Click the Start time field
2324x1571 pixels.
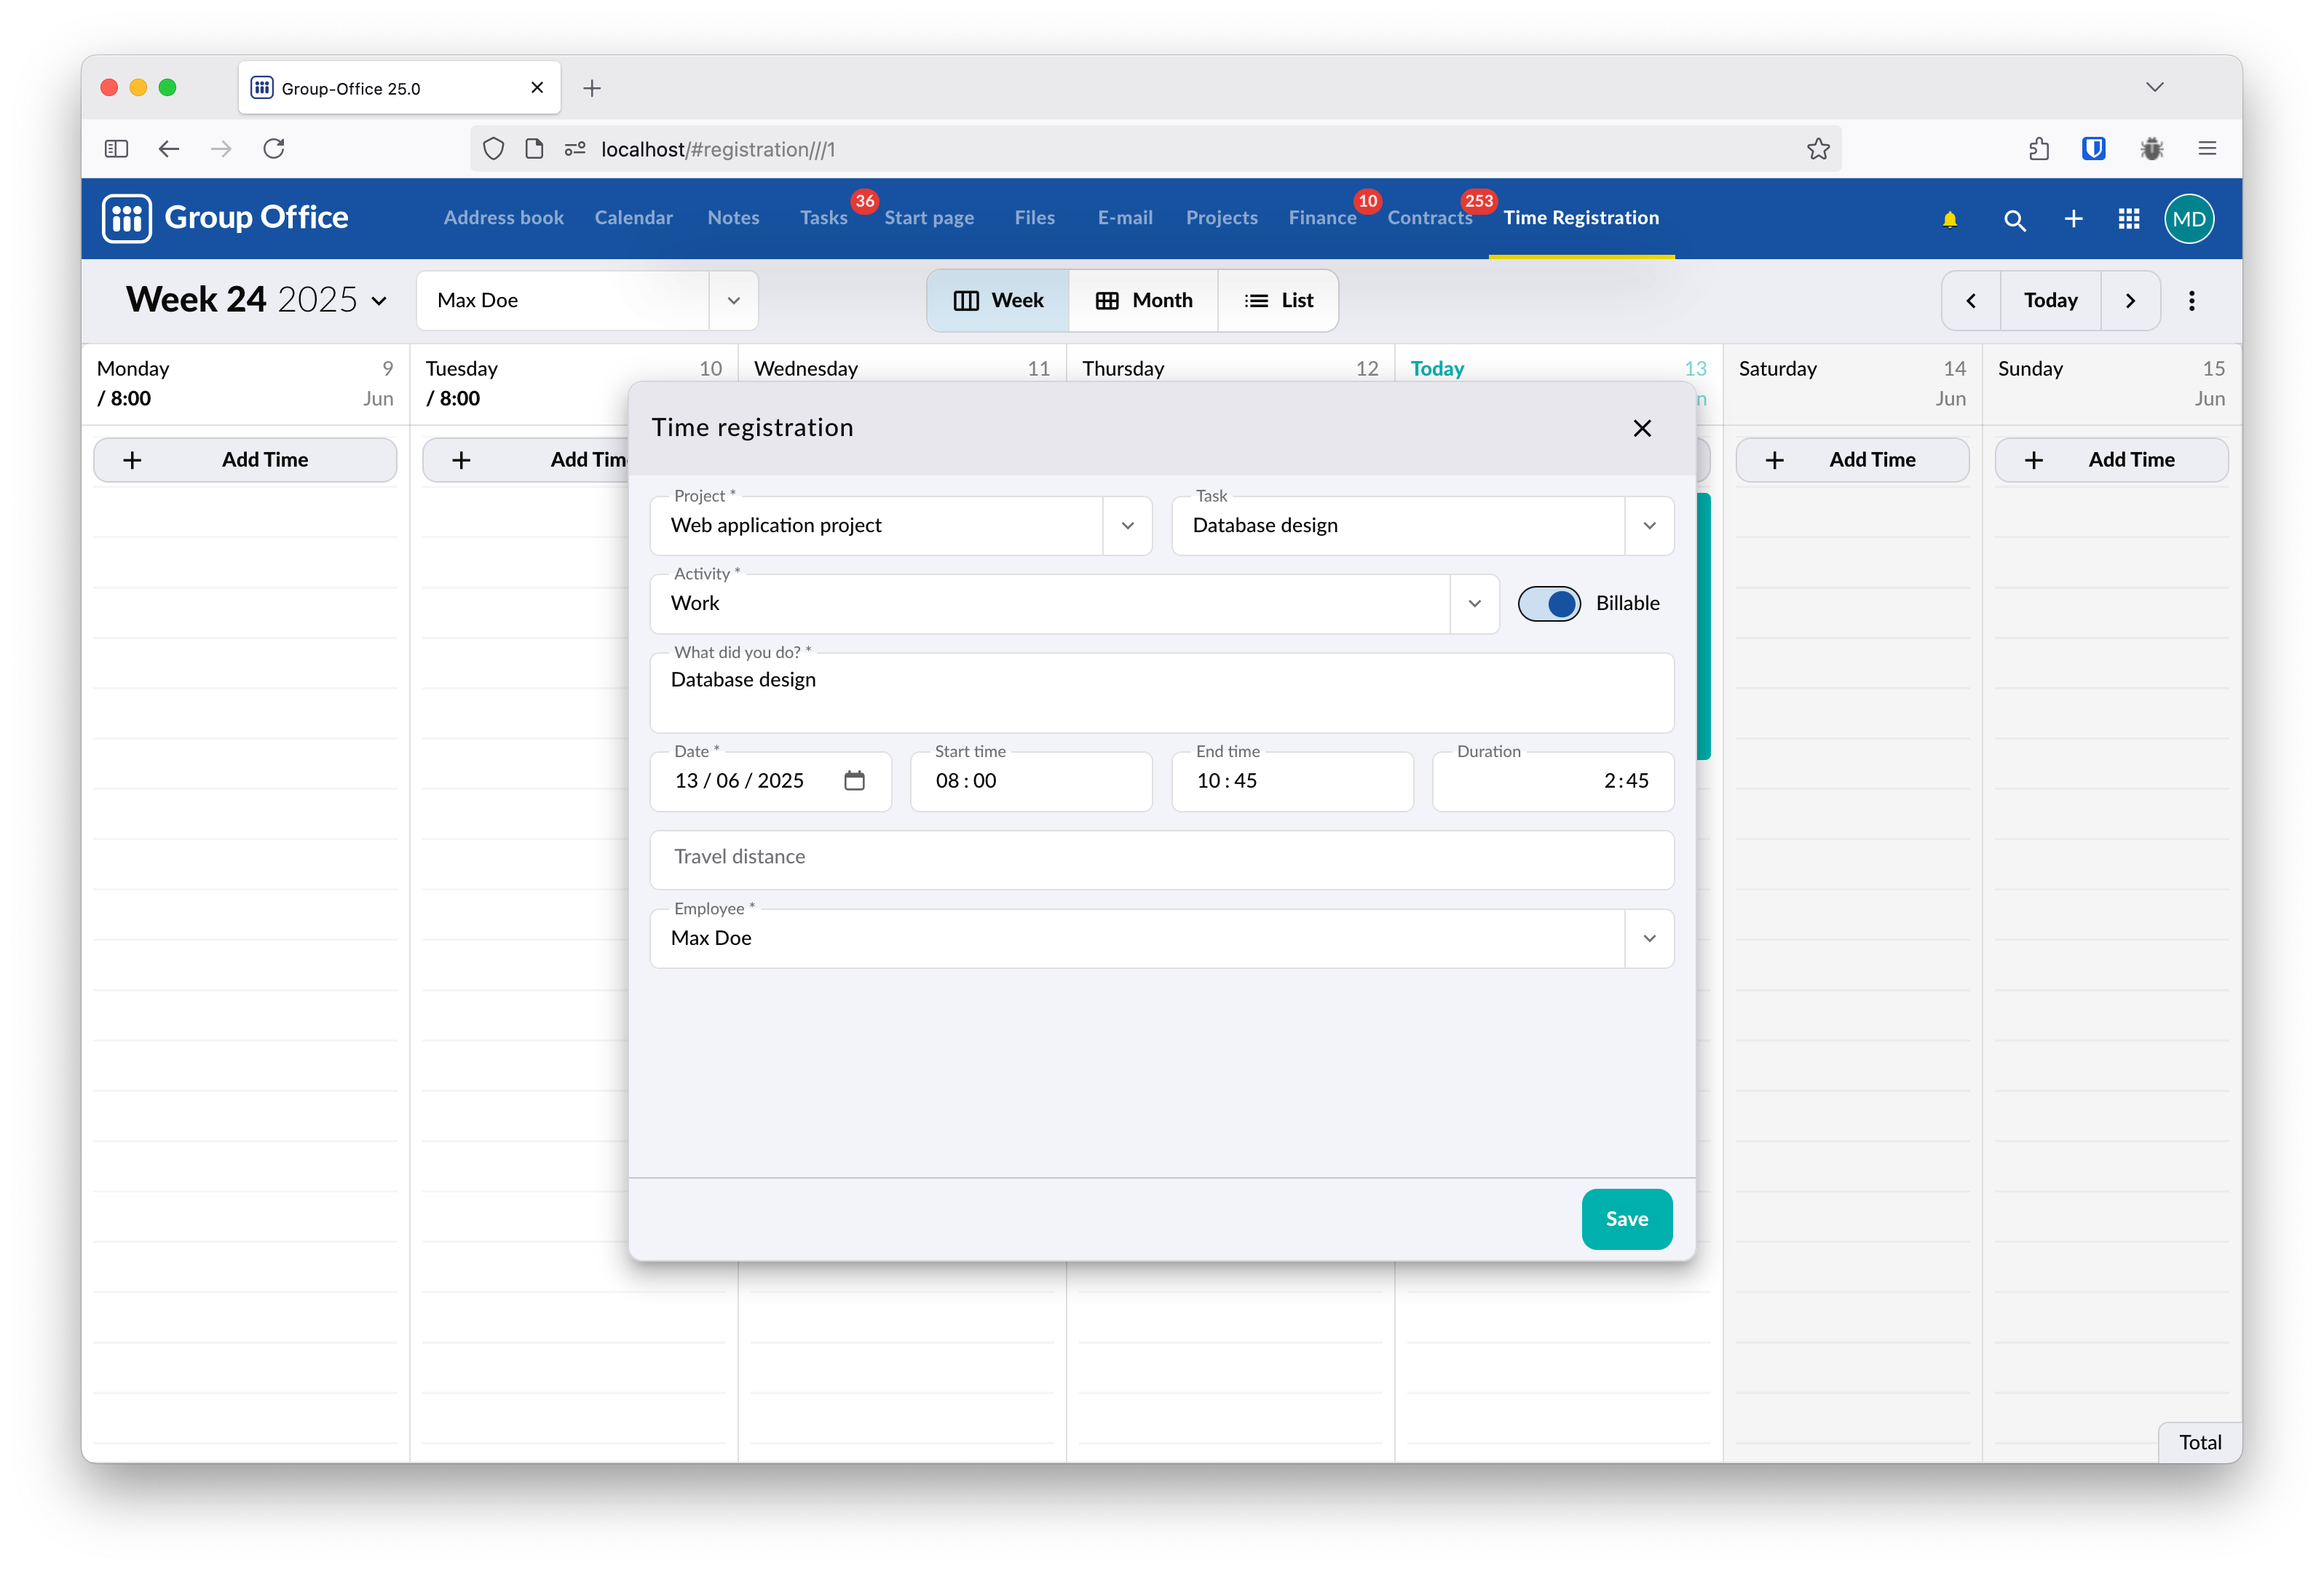pos(1031,782)
